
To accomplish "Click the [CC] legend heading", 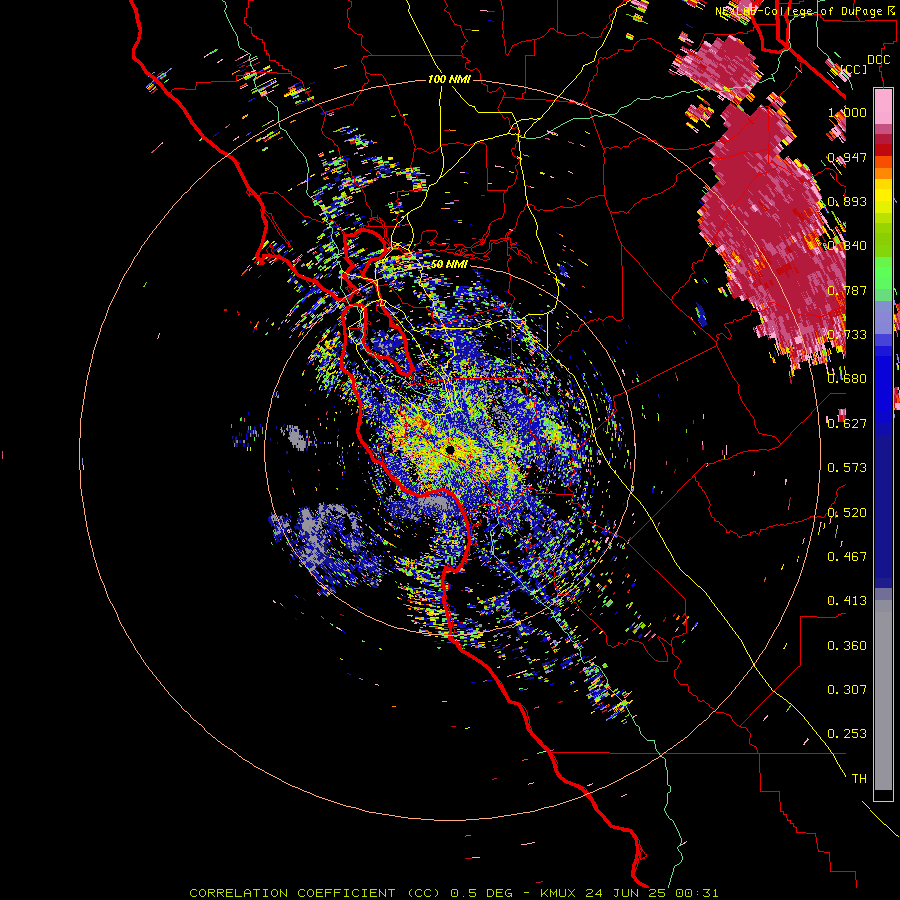I will (x=854, y=70).
